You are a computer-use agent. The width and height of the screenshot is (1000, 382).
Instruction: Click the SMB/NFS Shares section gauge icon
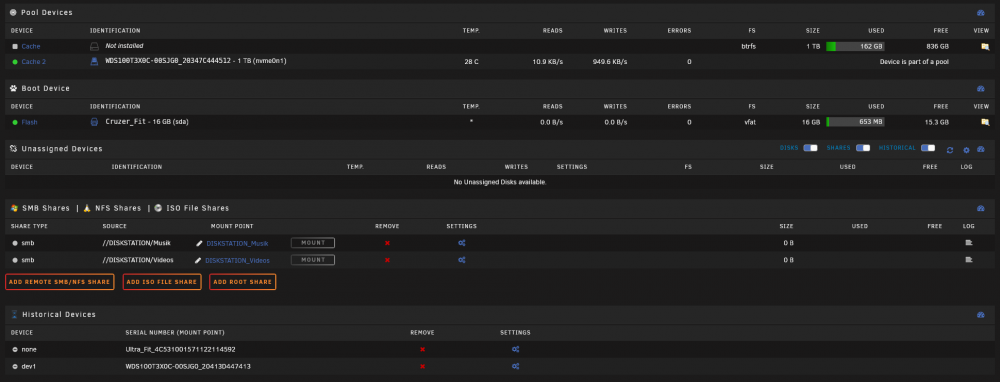click(981, 209)
